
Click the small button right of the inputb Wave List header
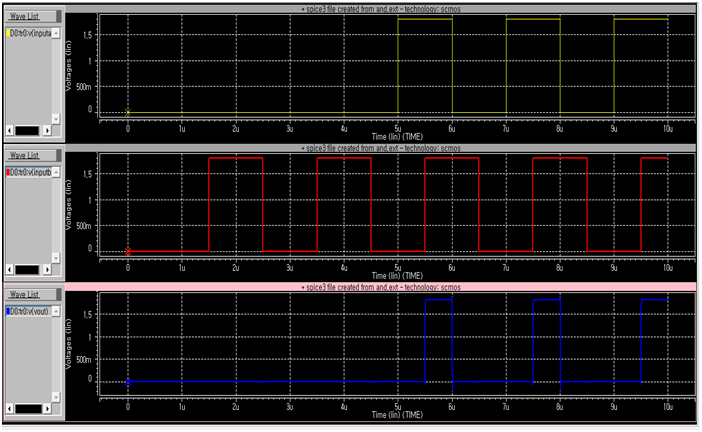[59, 156]
